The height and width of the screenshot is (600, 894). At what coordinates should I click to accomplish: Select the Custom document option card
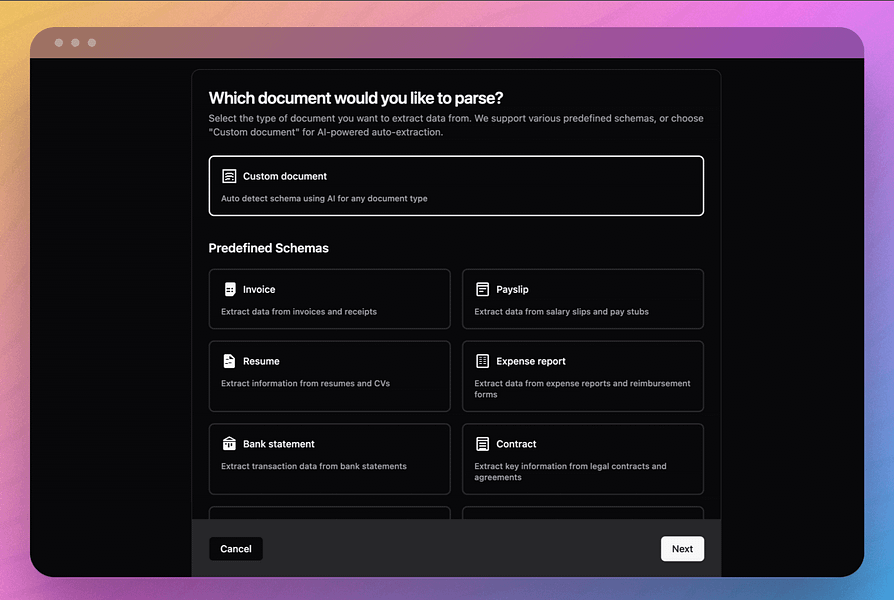[x=456, y=186]
